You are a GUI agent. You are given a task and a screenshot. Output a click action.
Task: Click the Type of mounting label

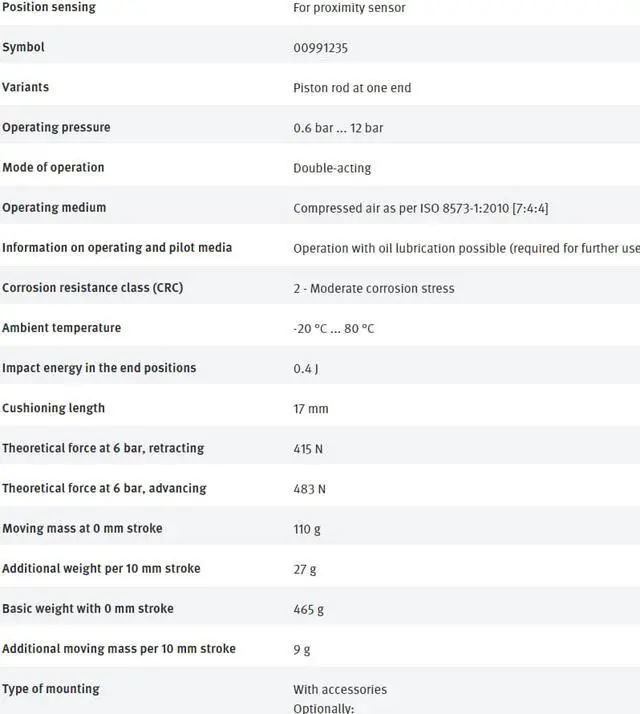(51, 688)
